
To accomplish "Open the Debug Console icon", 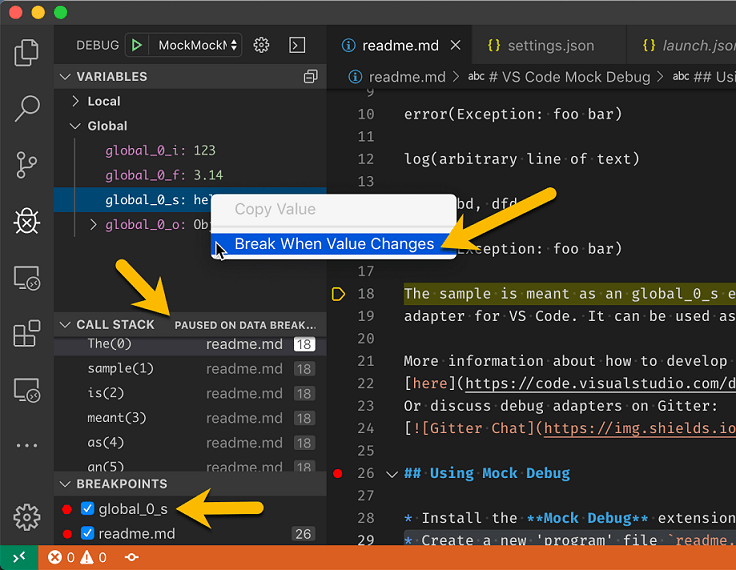I will pyautogui.click(x=297, y=45).
